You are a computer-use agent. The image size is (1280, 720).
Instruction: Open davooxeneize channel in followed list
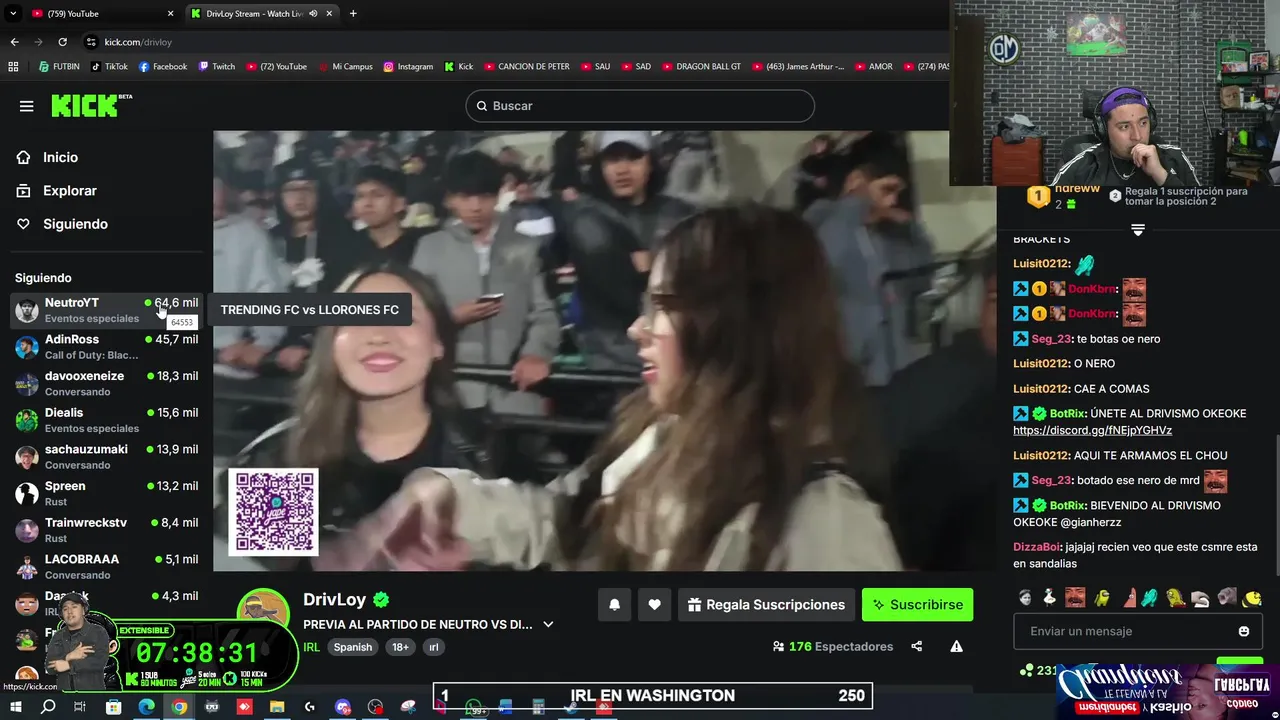(x=106, y=383)
